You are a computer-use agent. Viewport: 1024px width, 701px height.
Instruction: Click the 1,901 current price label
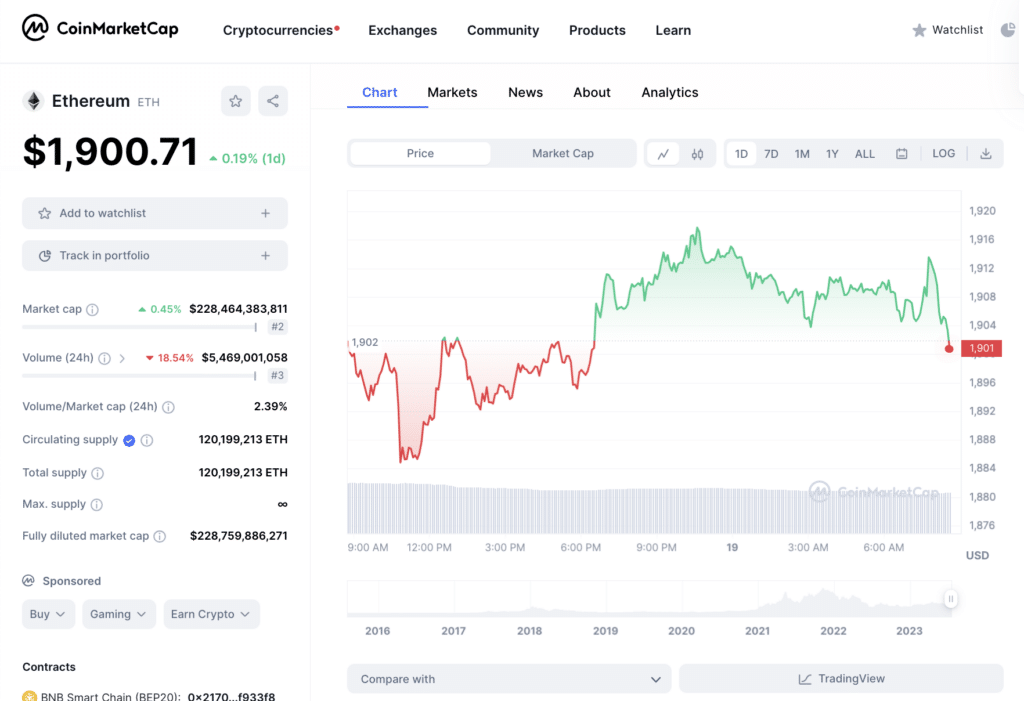coord(982,348)
